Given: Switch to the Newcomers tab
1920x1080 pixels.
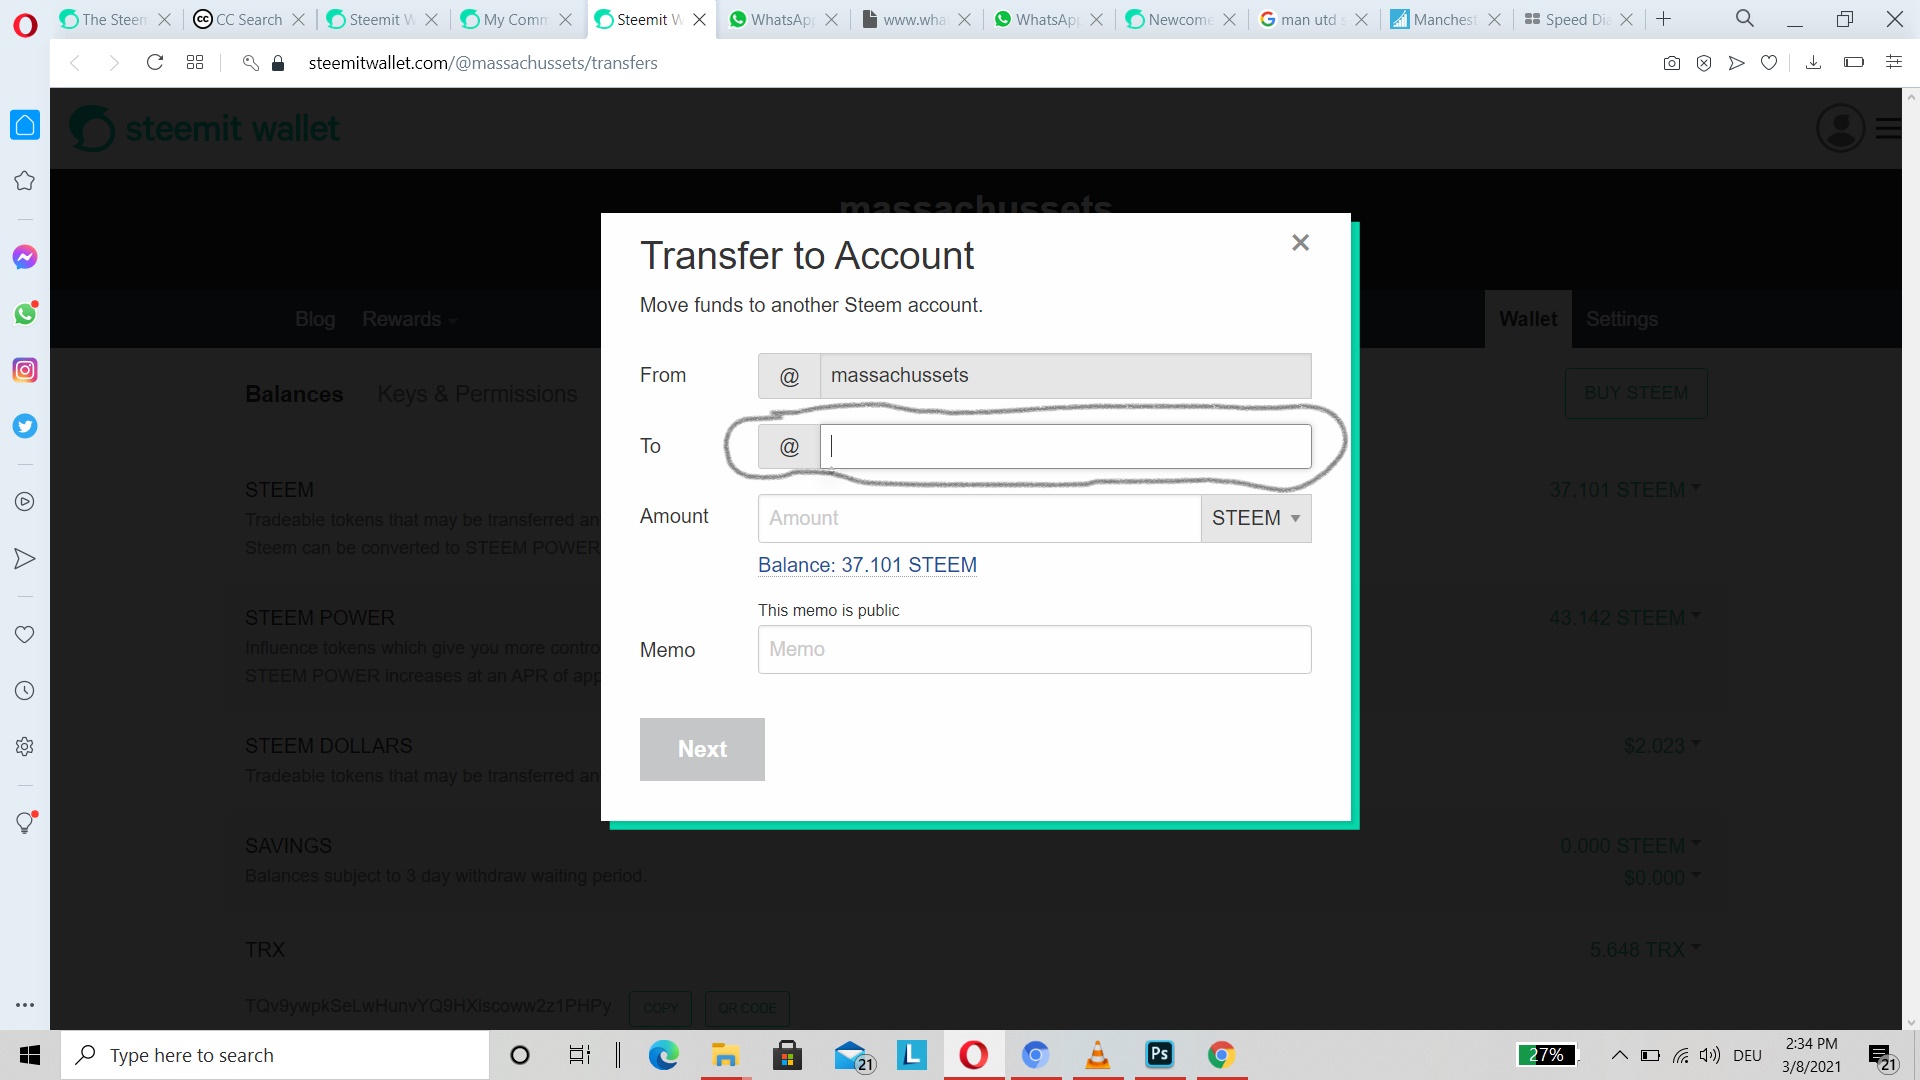Looking at the screenshot, I should 1179,19.
